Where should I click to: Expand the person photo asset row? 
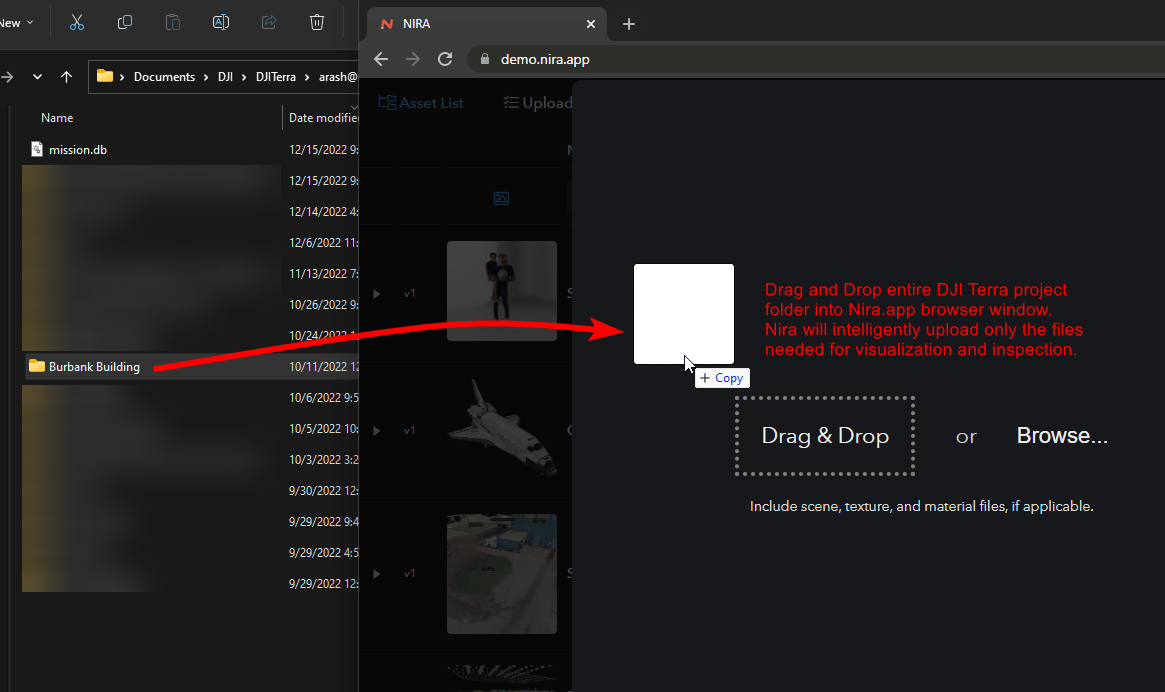pos(377,294)
